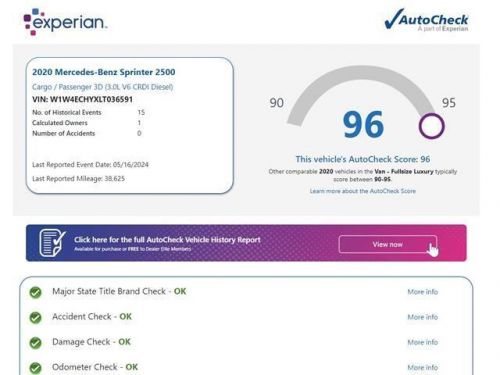Click green check icon beside Major State Title
The height and width of the screenshot is (375, 500).
(x=35, y=292)
